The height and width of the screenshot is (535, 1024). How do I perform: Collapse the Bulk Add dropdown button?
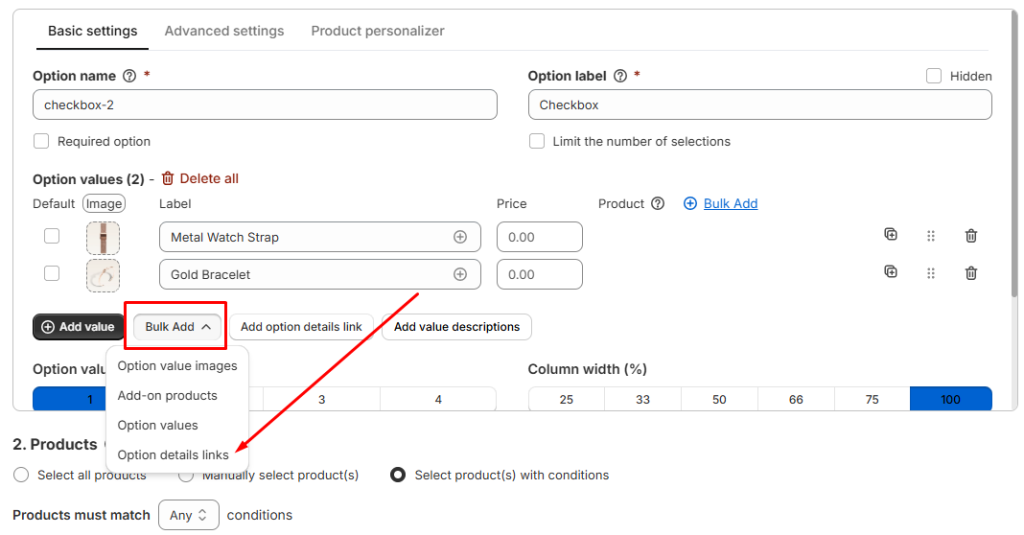(177, 327)
